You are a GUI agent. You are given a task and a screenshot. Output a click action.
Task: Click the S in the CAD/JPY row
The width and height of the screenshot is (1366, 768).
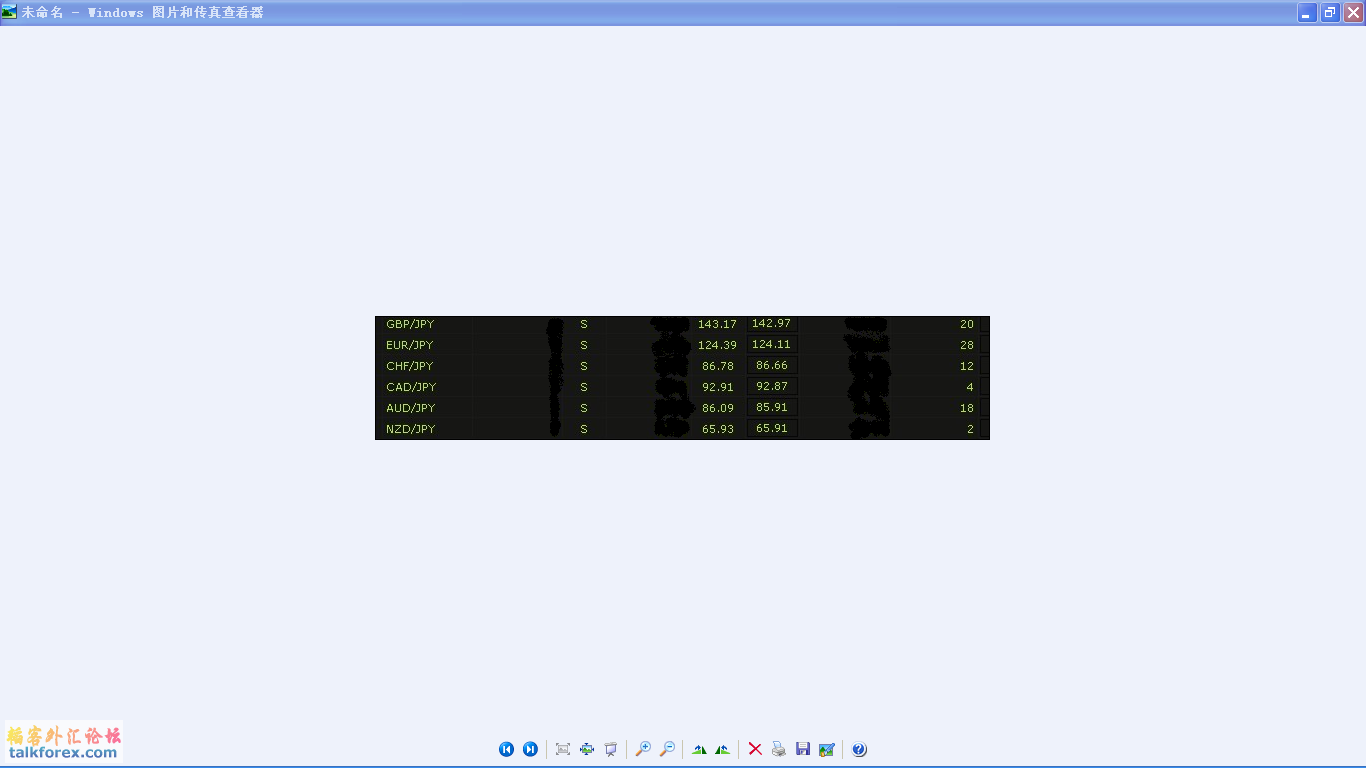(x=584, y=387)
